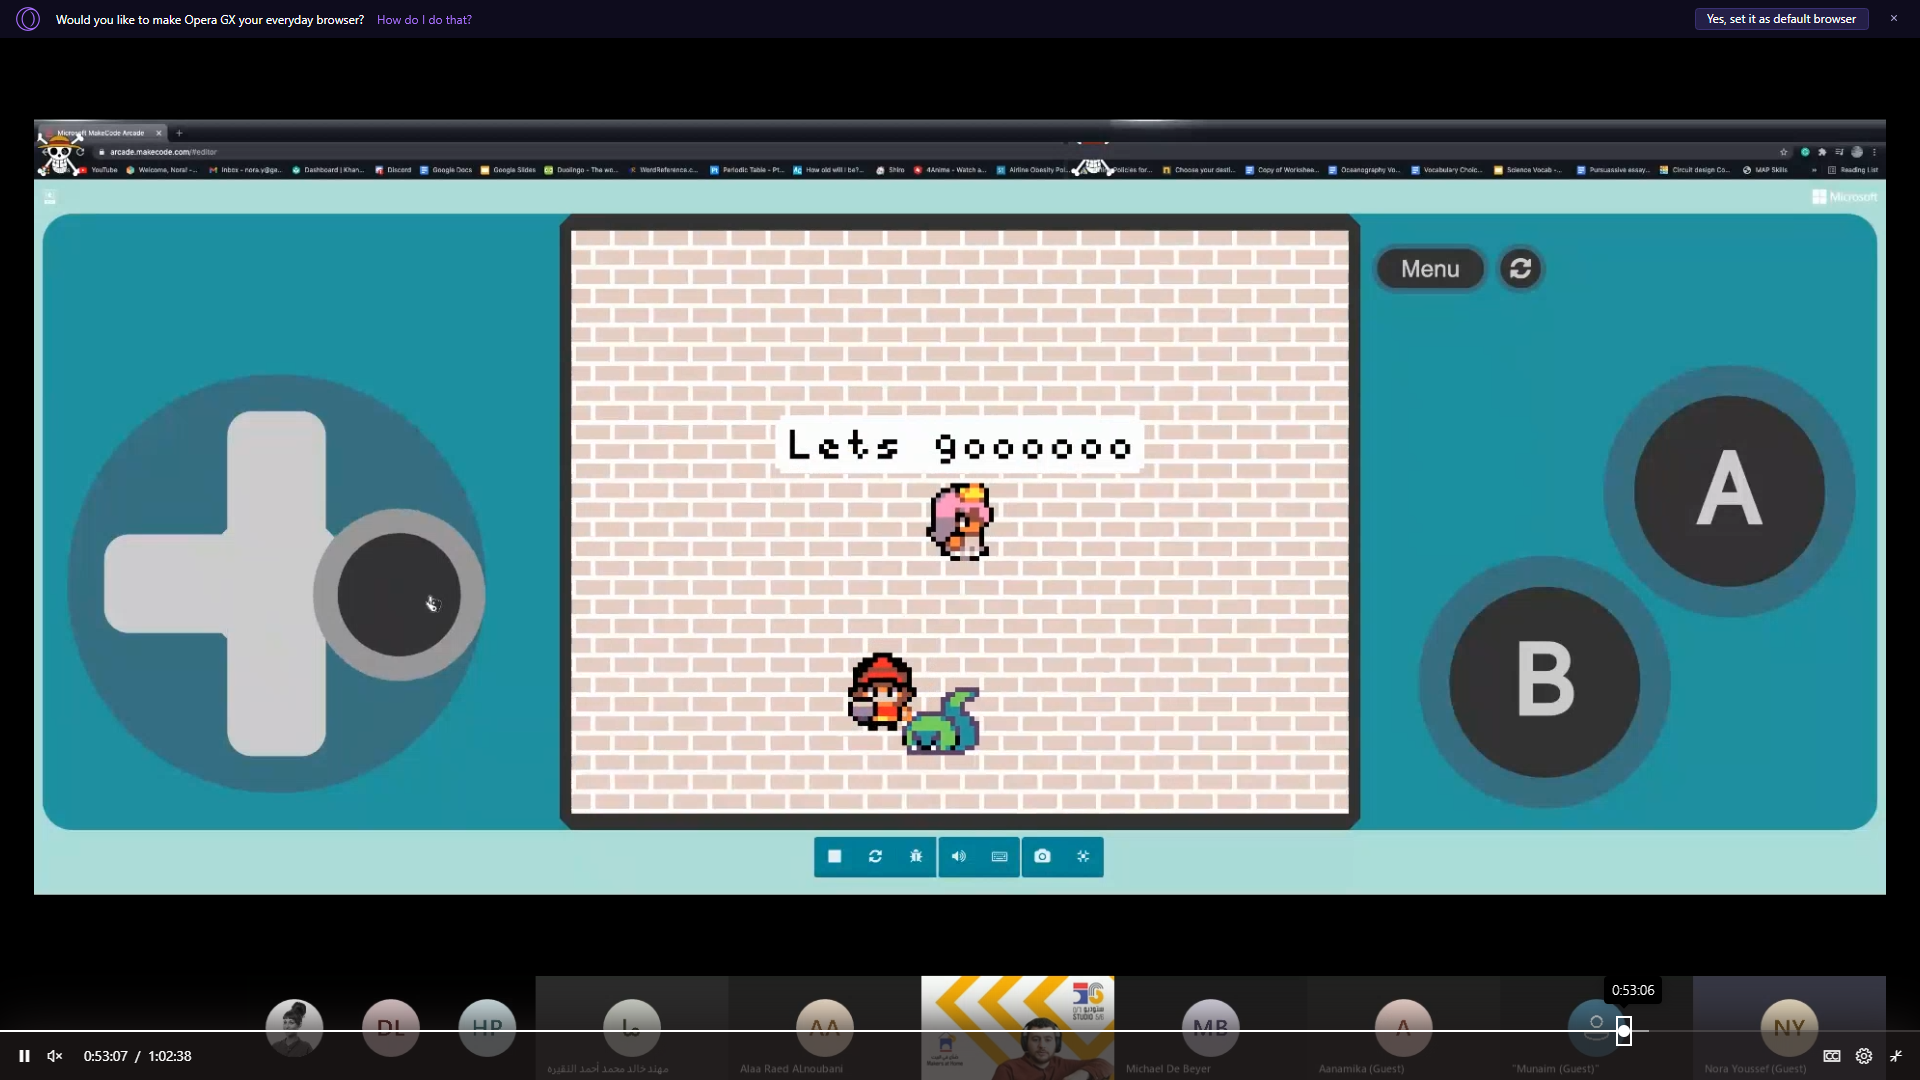
Task: Toggle the simulator keyboard controls
Action: point(999,857)
